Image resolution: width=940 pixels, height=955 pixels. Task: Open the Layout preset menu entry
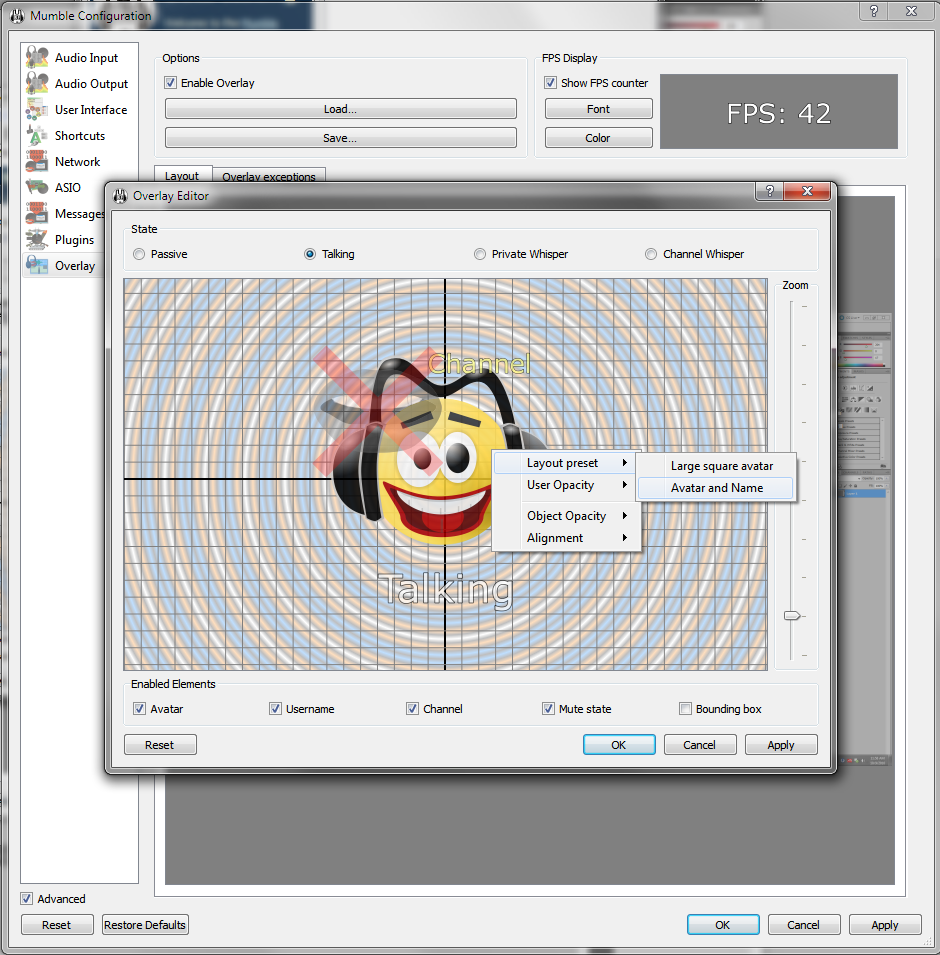point(564,463)
